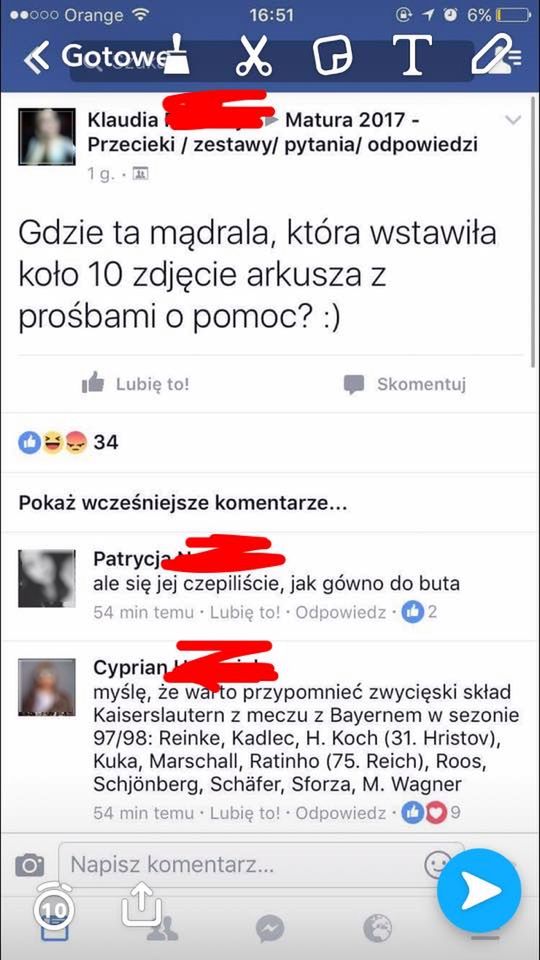Image resolution: width=540 pixels, height=960 pixels.
Task: Tap the share export icon
Action: tap(141, 904)
